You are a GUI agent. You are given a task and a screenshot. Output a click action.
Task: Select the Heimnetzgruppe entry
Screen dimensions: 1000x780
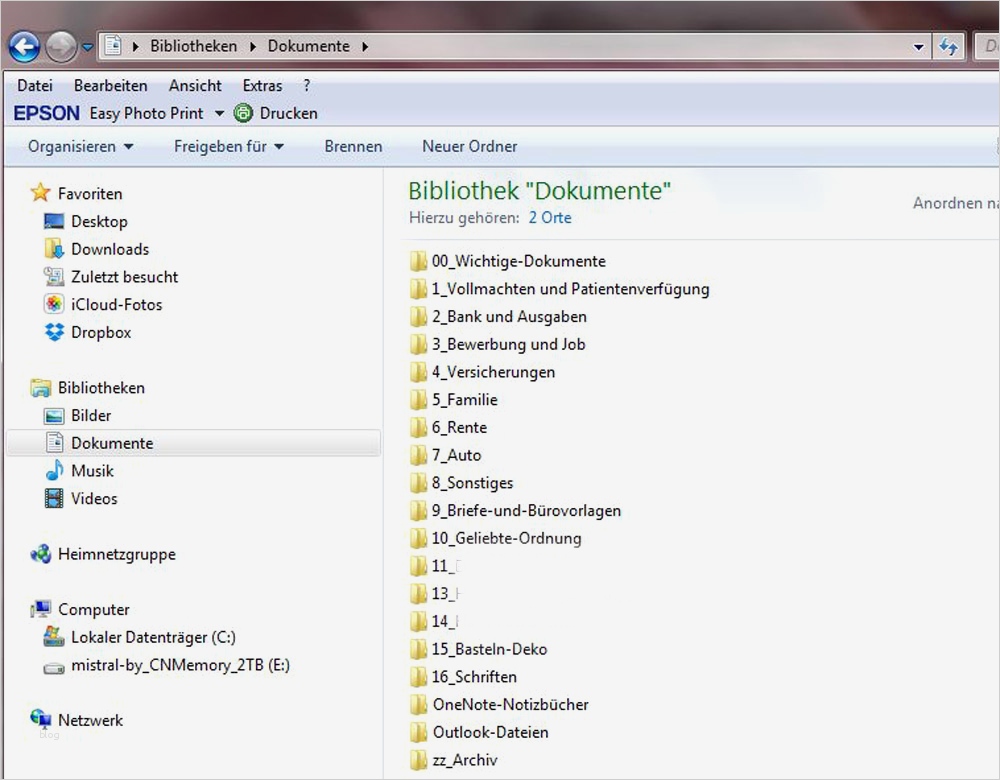click(116, 554)
